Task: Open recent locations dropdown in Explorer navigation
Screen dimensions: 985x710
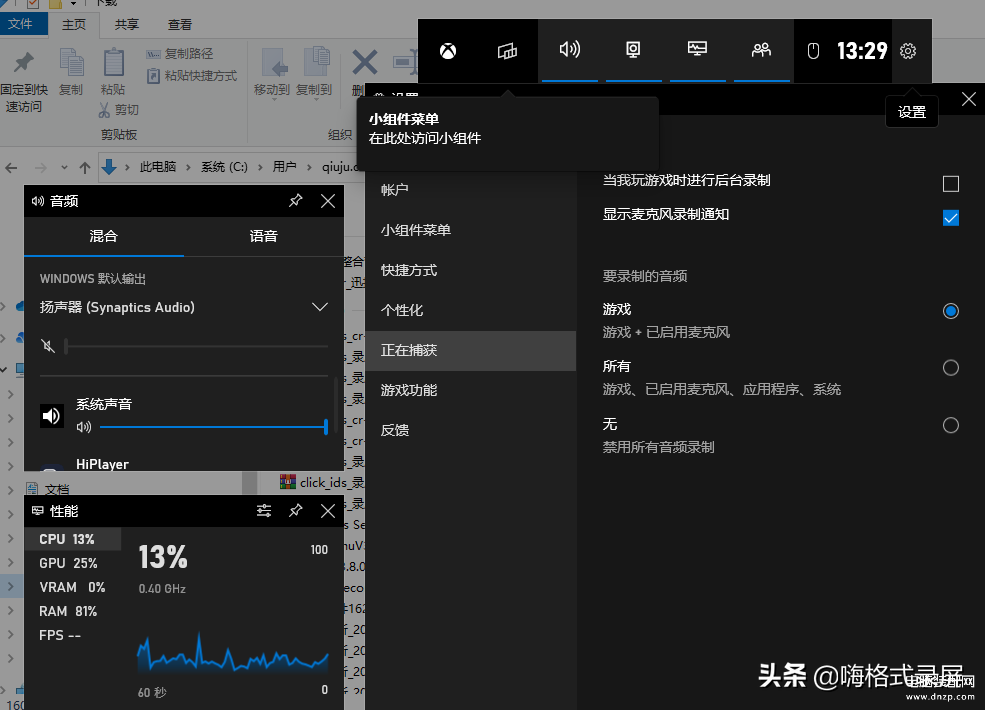Action: pos(64,168)
